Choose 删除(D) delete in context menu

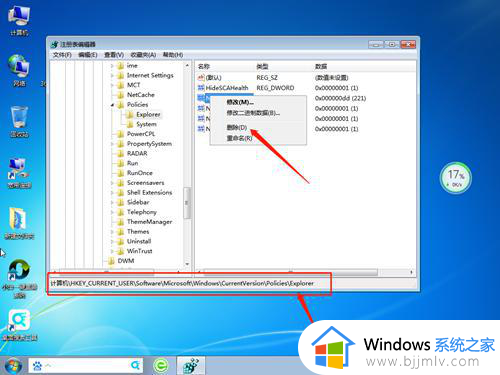click(x=237, y=127)
